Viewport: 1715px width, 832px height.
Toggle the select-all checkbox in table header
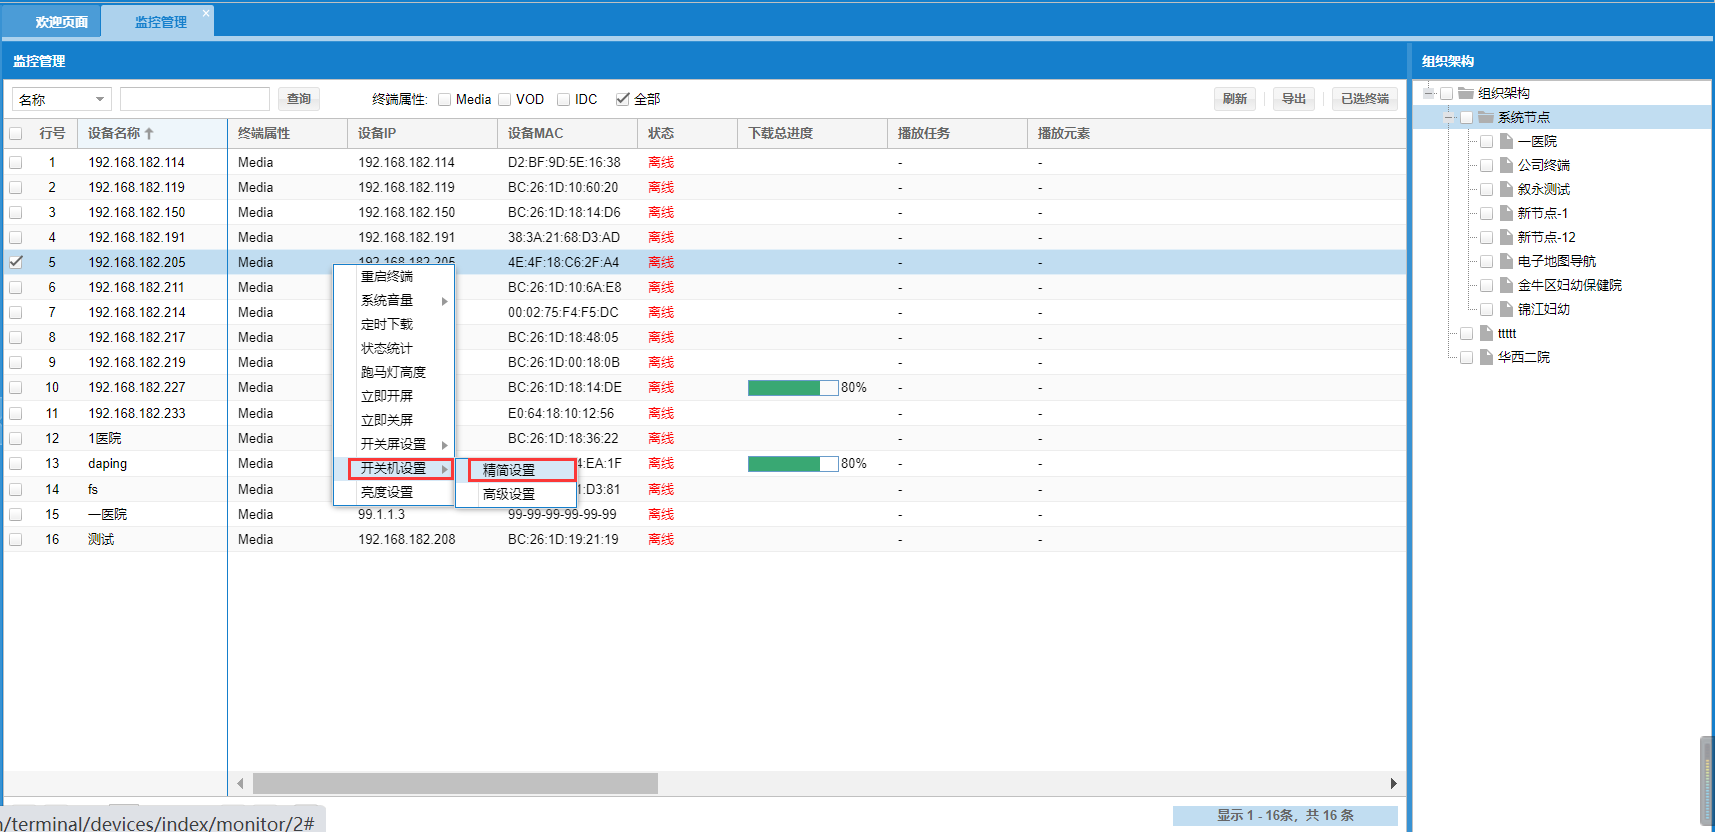[x=15, y=133]
